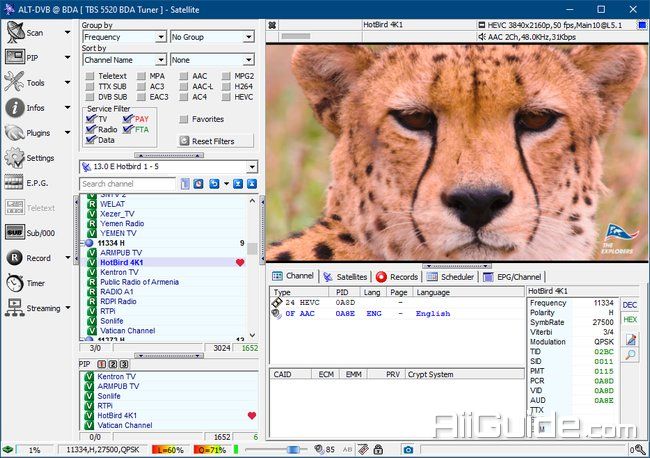Click the zoom magnifier icon in status bar corner
This screenshot has width=650, height=458.
pos(640,449)
